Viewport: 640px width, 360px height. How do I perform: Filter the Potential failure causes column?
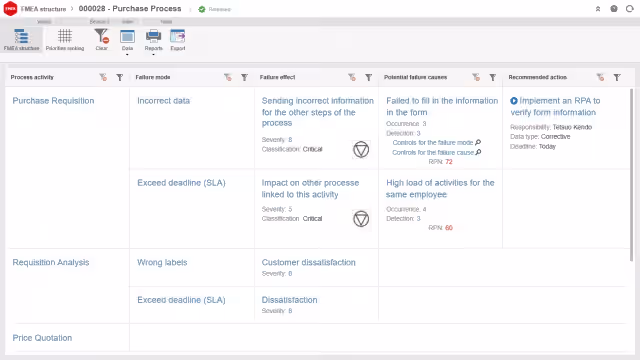493,77
